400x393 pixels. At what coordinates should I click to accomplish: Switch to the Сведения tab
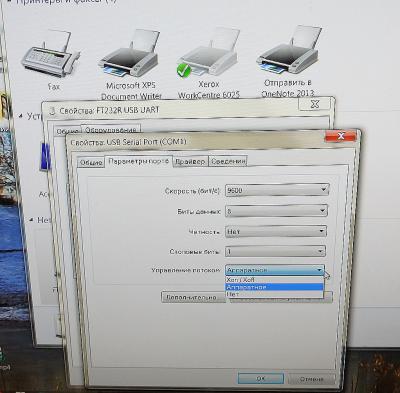[228, 161]
